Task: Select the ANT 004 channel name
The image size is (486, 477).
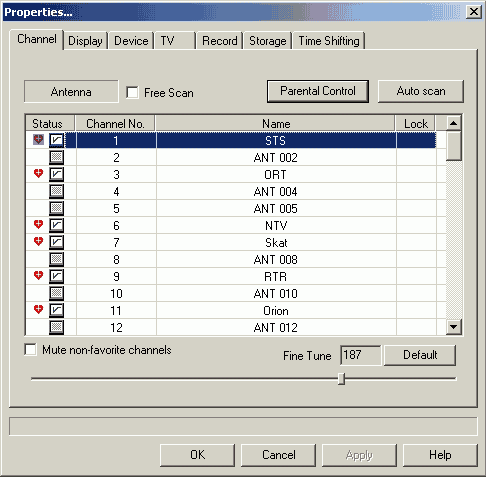Action: pyautogui.click(x=275, y=191)
